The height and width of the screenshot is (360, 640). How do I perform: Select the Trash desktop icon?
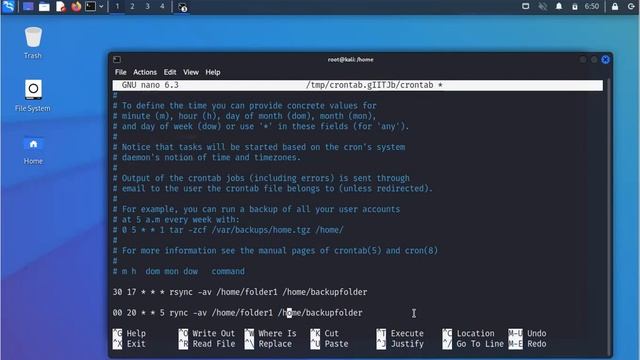[x=33, y=43]
